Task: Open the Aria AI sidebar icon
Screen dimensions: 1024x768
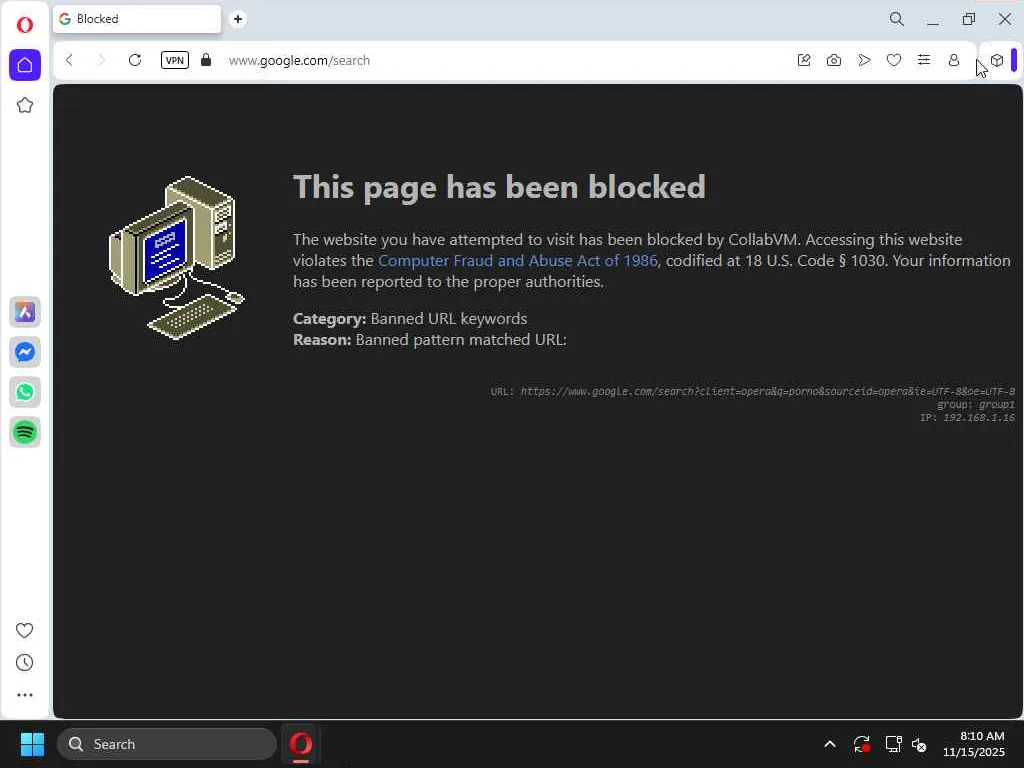Action: tap(25, 312)
